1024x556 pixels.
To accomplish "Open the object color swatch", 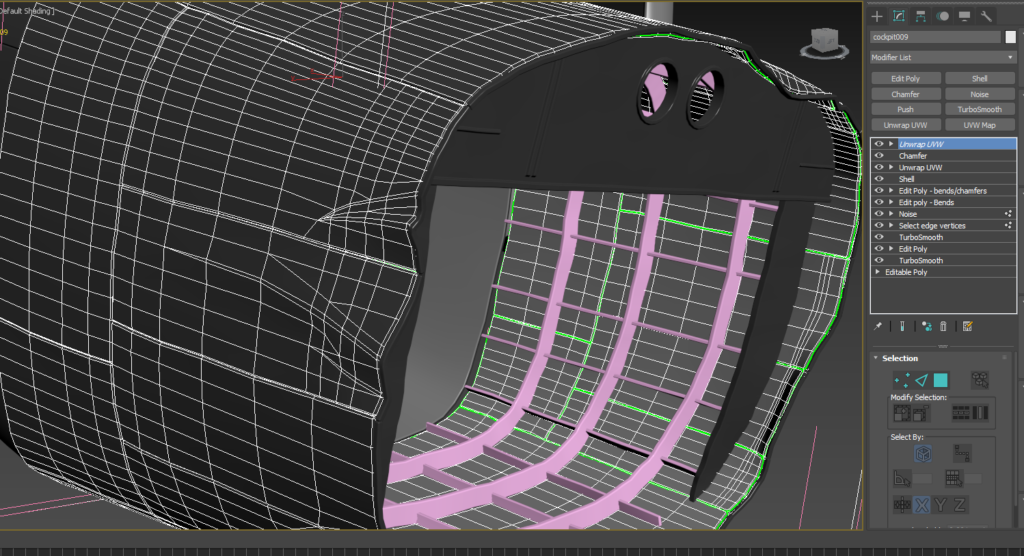I will click(1010, 37).
